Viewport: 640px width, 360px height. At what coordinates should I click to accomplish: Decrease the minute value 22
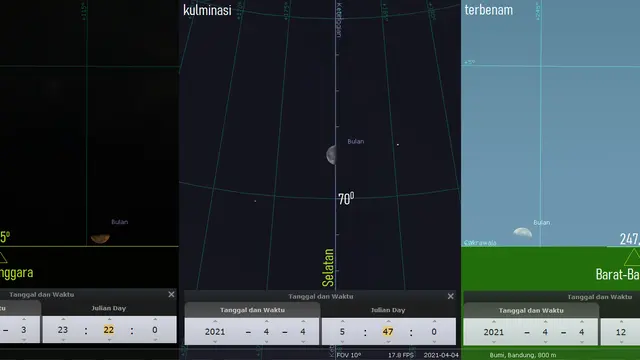coord(109,340)
